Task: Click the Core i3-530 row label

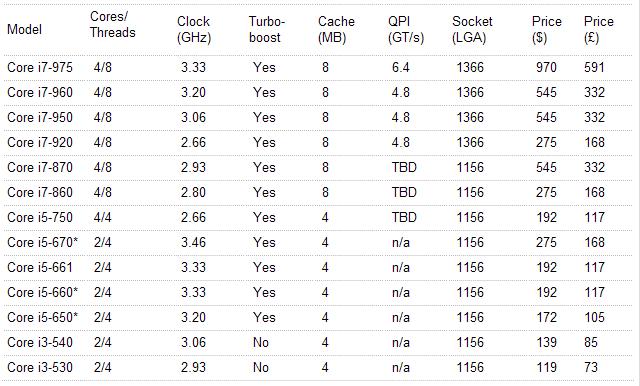Action: pyautogui.click(x=40, y=367)
